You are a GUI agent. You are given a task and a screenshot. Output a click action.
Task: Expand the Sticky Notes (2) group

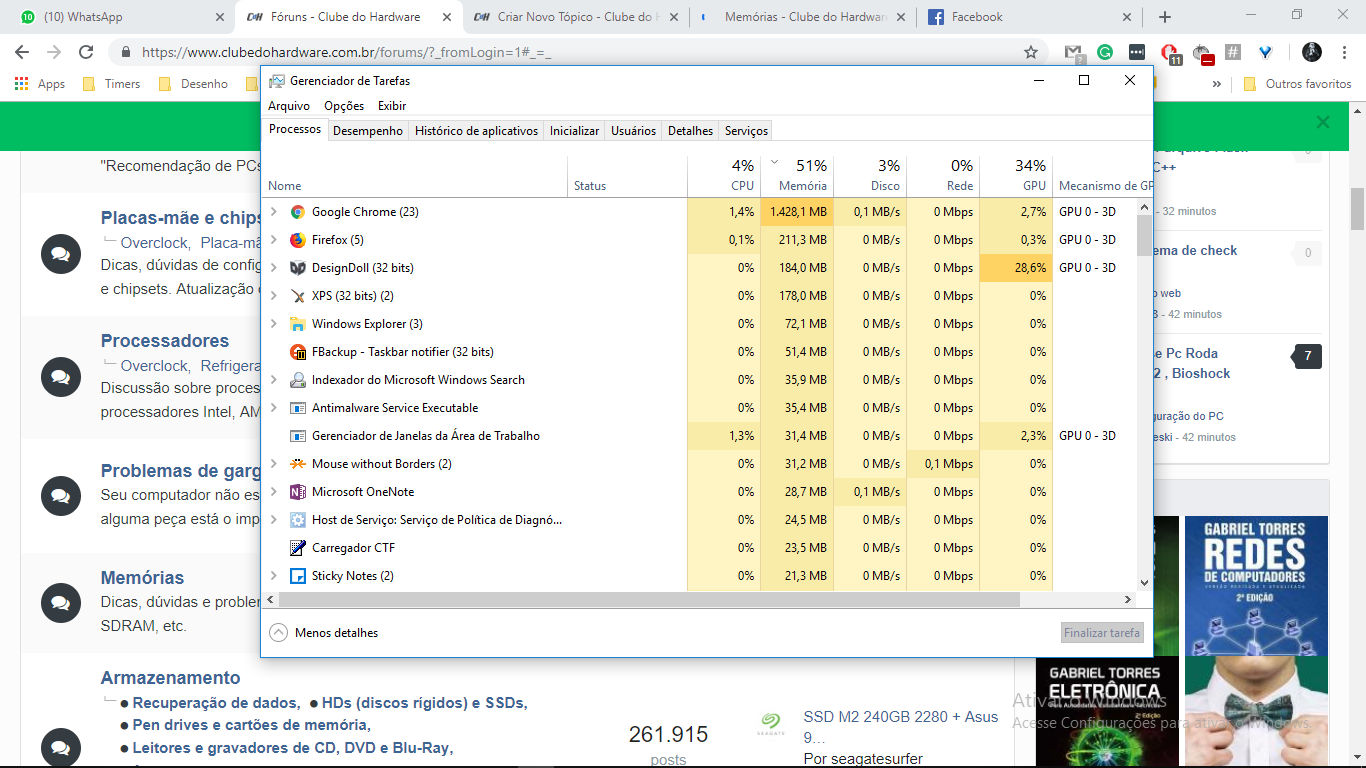tap(274, 576)
